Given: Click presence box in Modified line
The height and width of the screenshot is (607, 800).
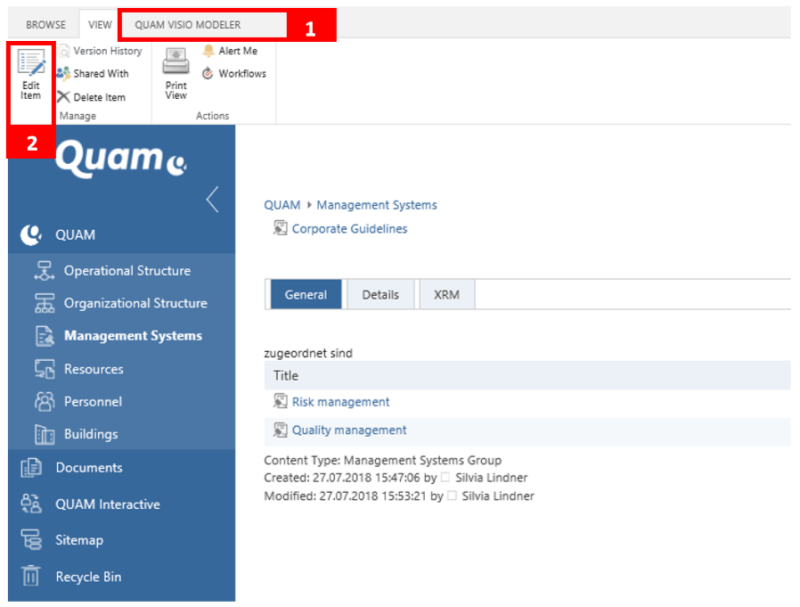Looking at the screenshot, I should coord(452,496).
